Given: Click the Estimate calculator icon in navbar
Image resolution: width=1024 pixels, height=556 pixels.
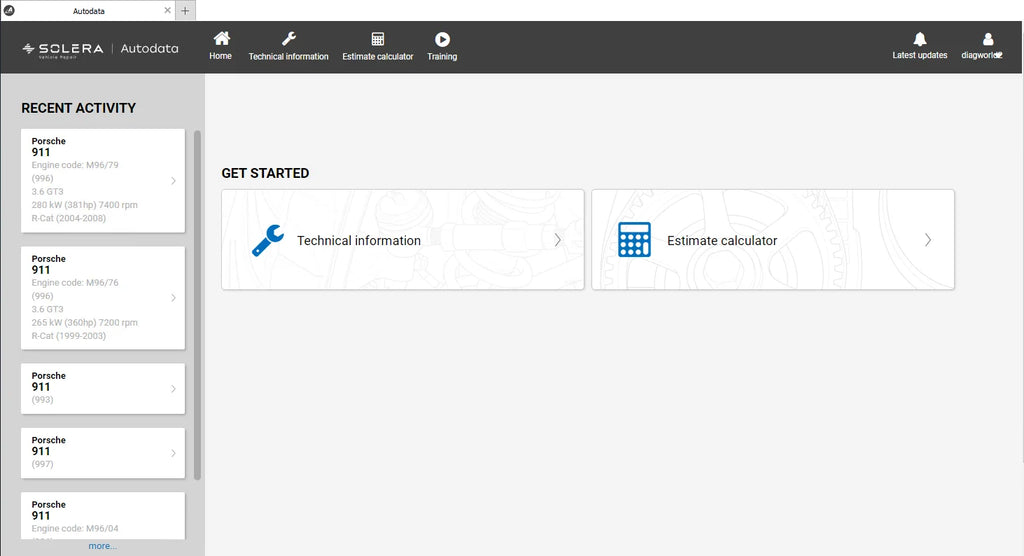Looking at the screenshot, I should point(377,39).
